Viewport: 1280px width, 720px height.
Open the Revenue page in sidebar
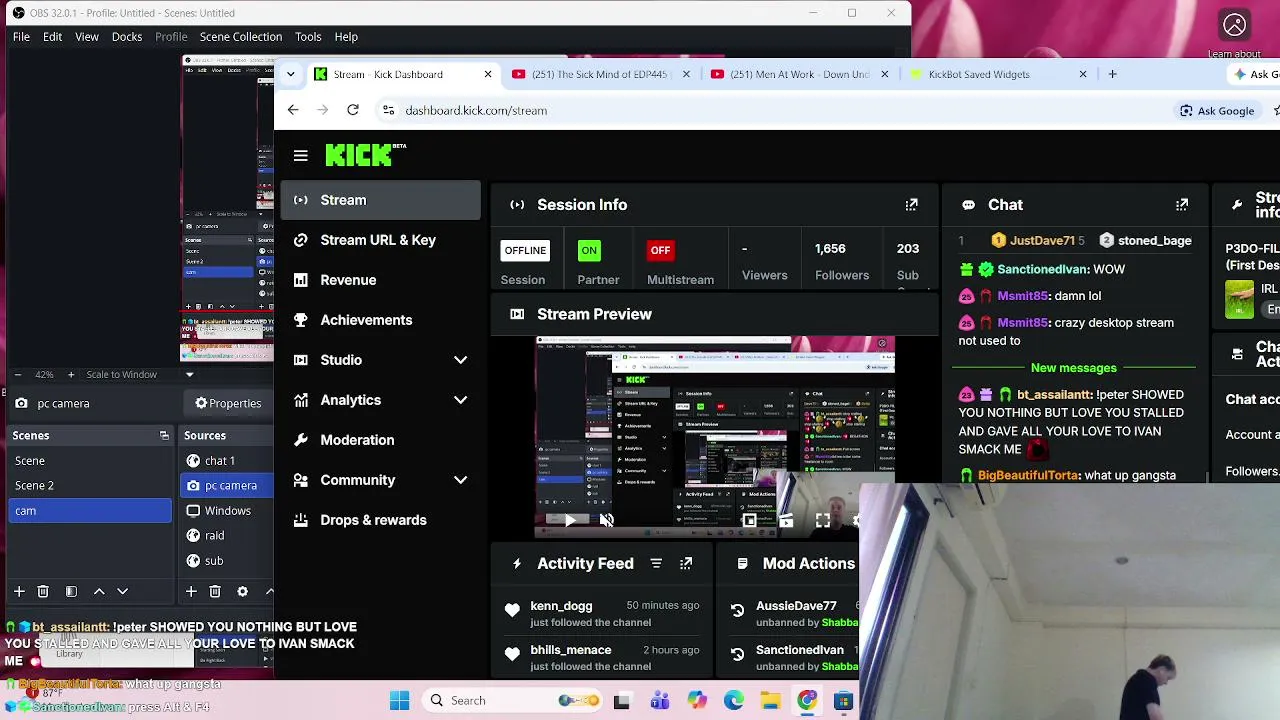click(x=380, y=280)
